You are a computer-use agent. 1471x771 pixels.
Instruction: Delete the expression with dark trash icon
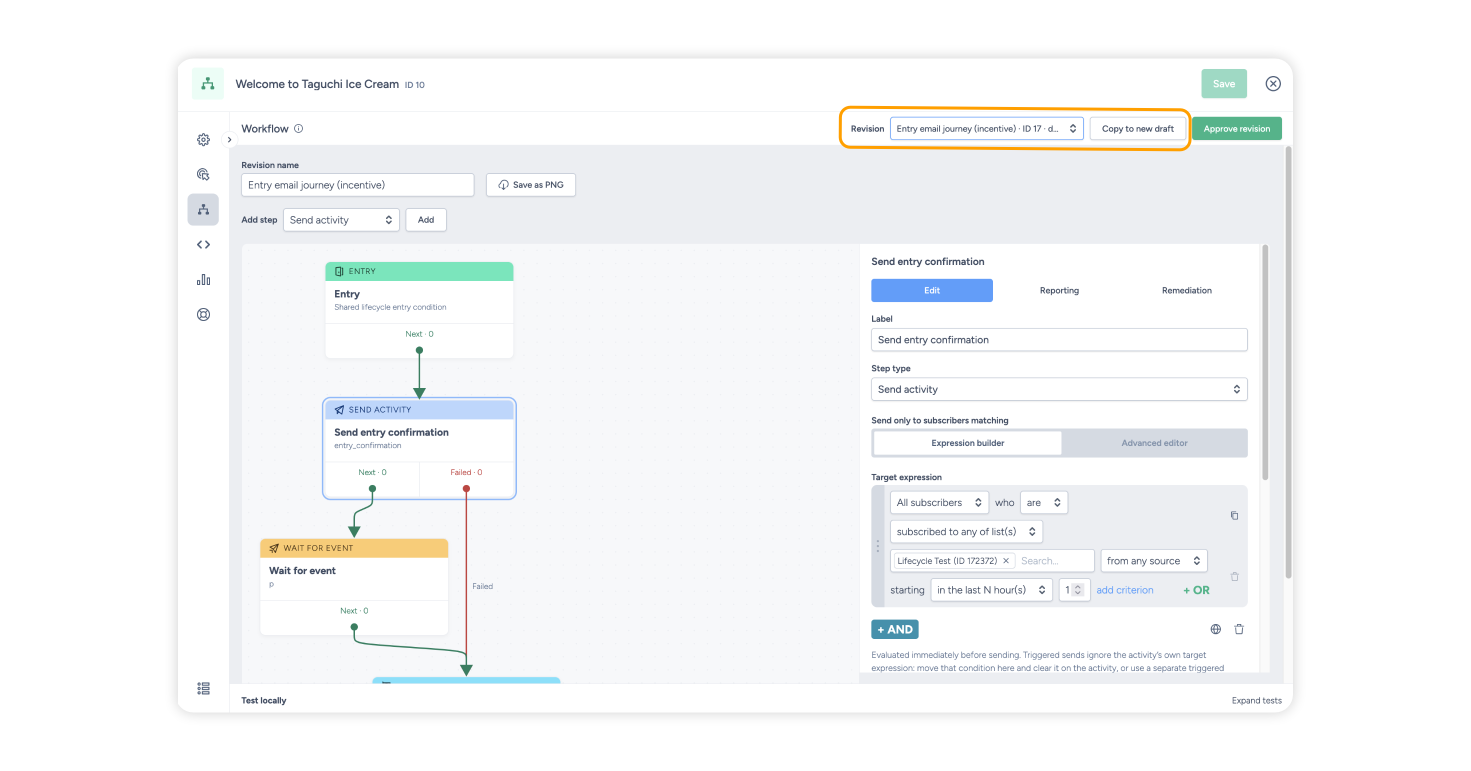(1239, 629)
